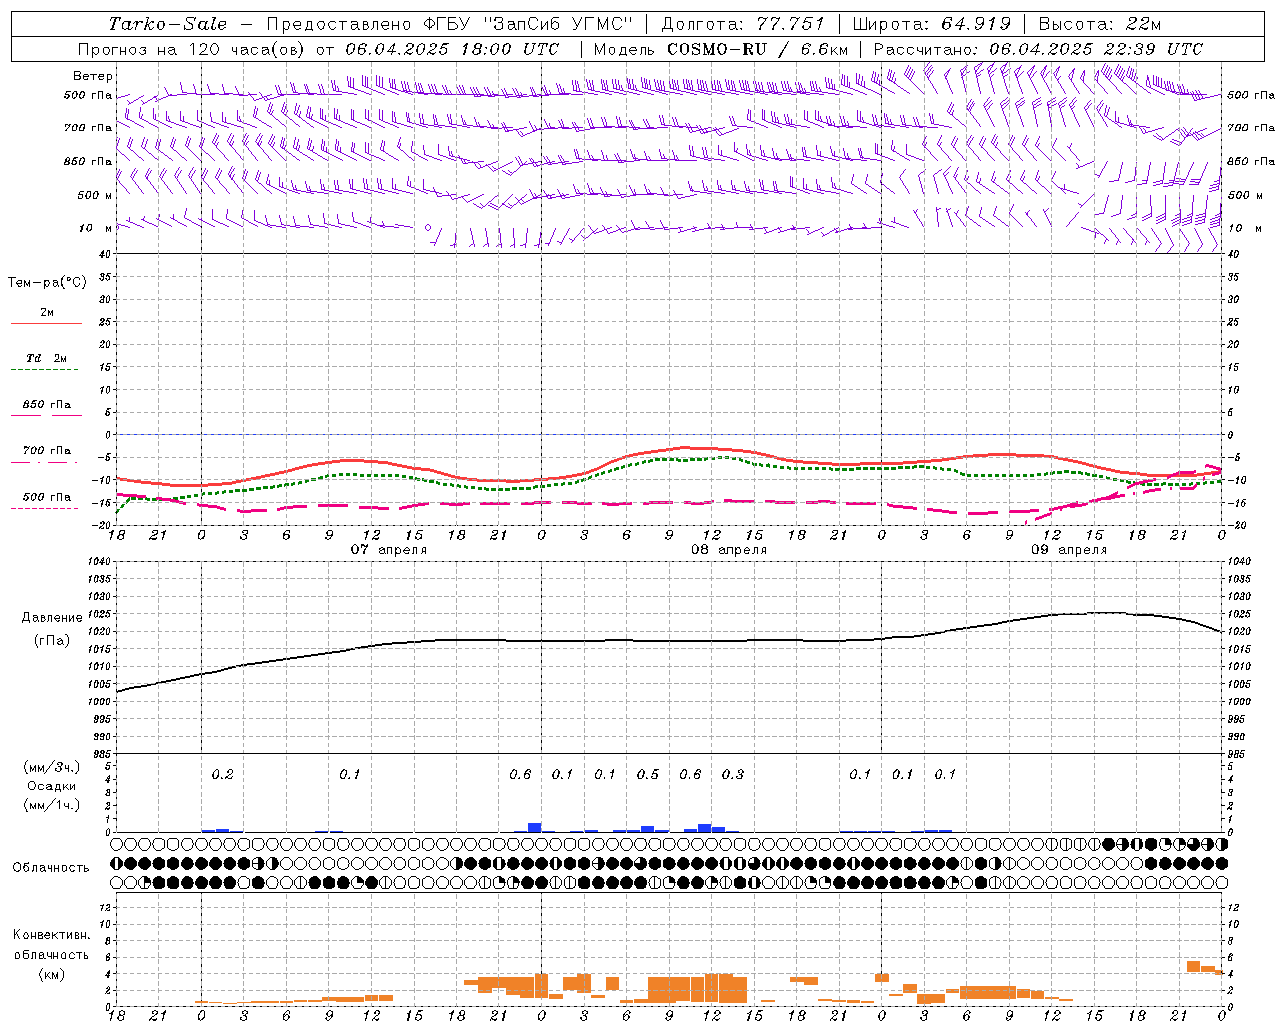Select the precipitation value "0.3"
The height and width of the screenshot is (1024, 1280).
[x=733, y=774]
